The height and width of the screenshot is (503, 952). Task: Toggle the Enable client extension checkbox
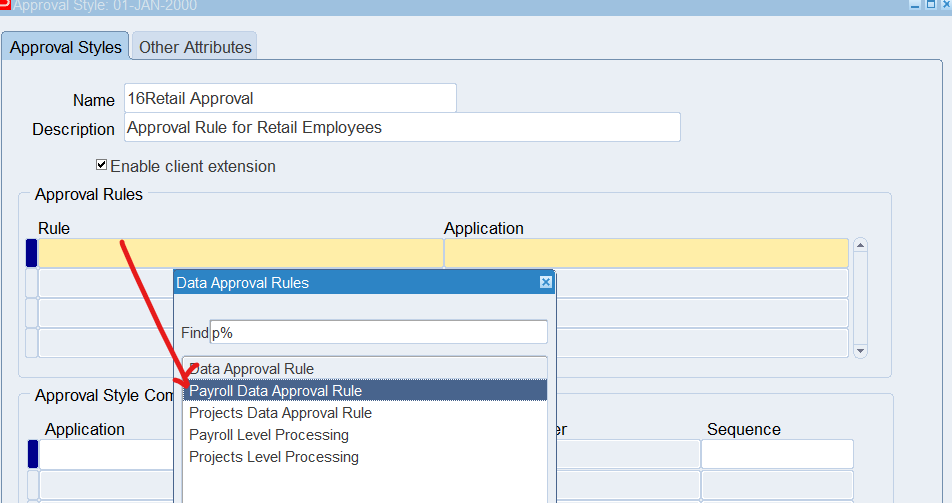click(x=101, y=165)
